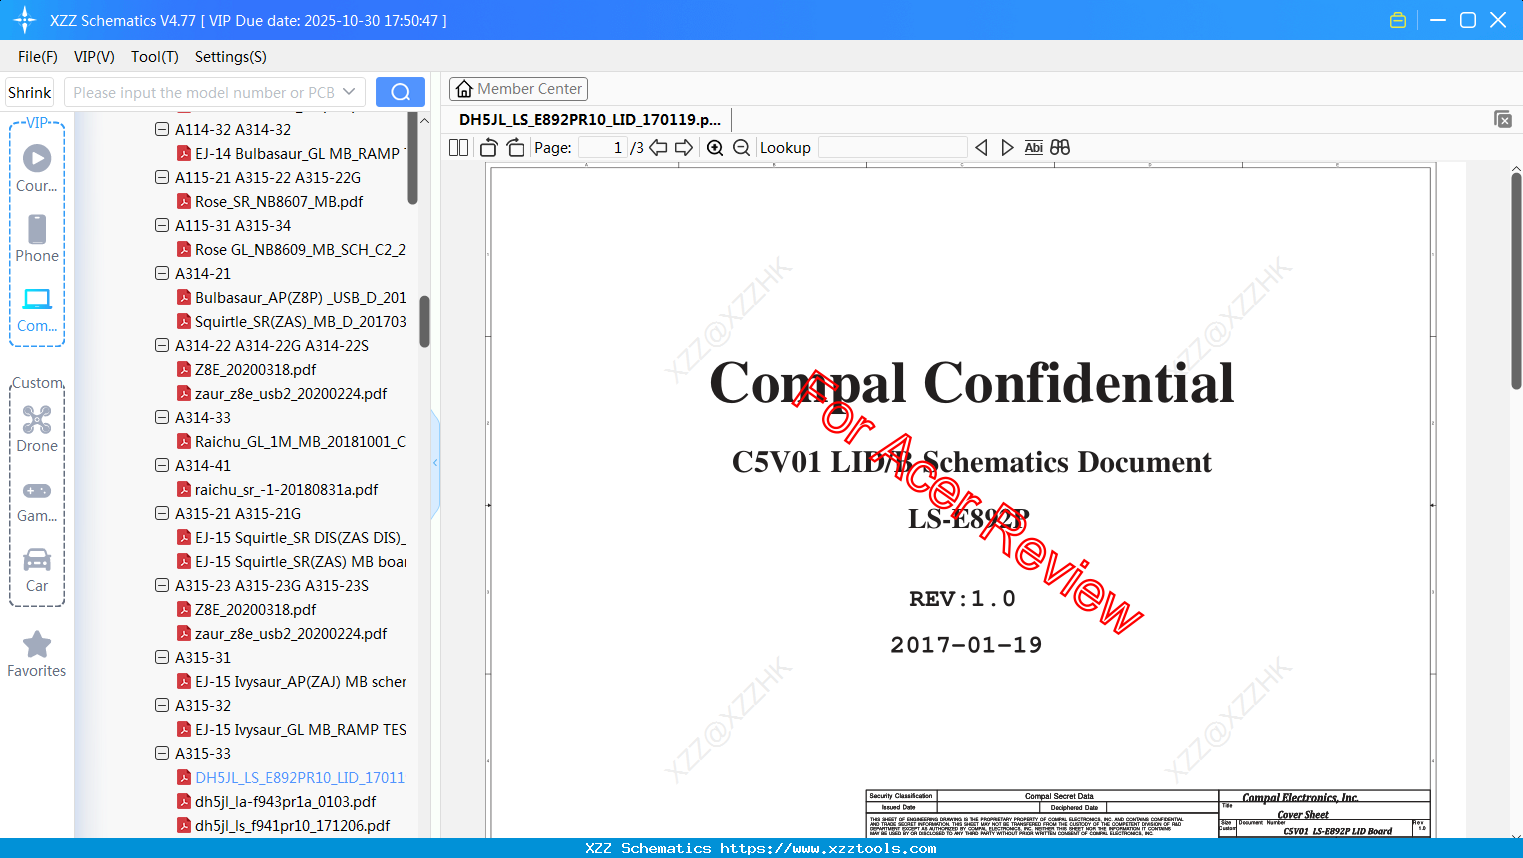Viewport: 1523px width, 858px height.
Task: Collapse the A115-21 A315-22 A315-22G node
Action: [162, 177]
